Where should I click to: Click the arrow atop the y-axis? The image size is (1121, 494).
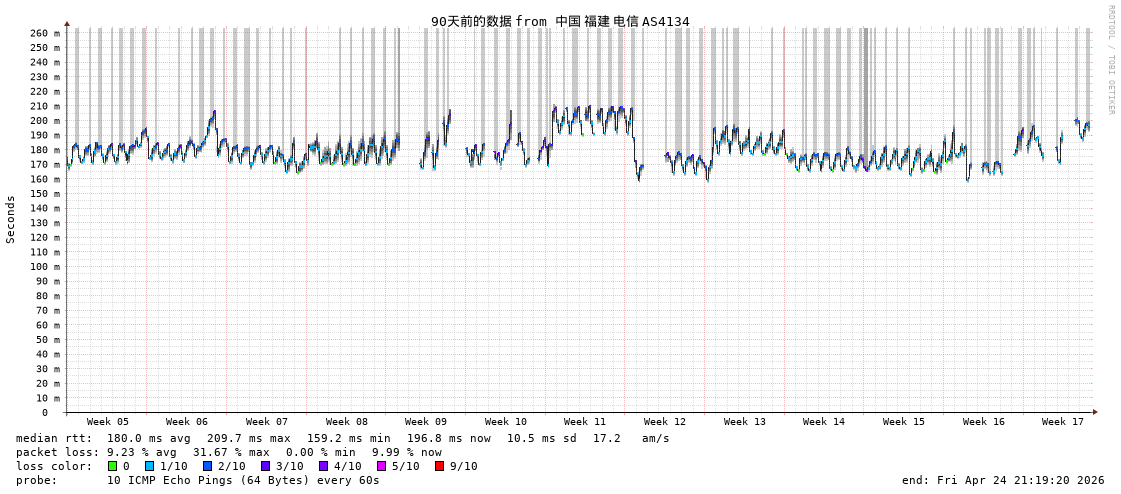click(x=67, y=23)
